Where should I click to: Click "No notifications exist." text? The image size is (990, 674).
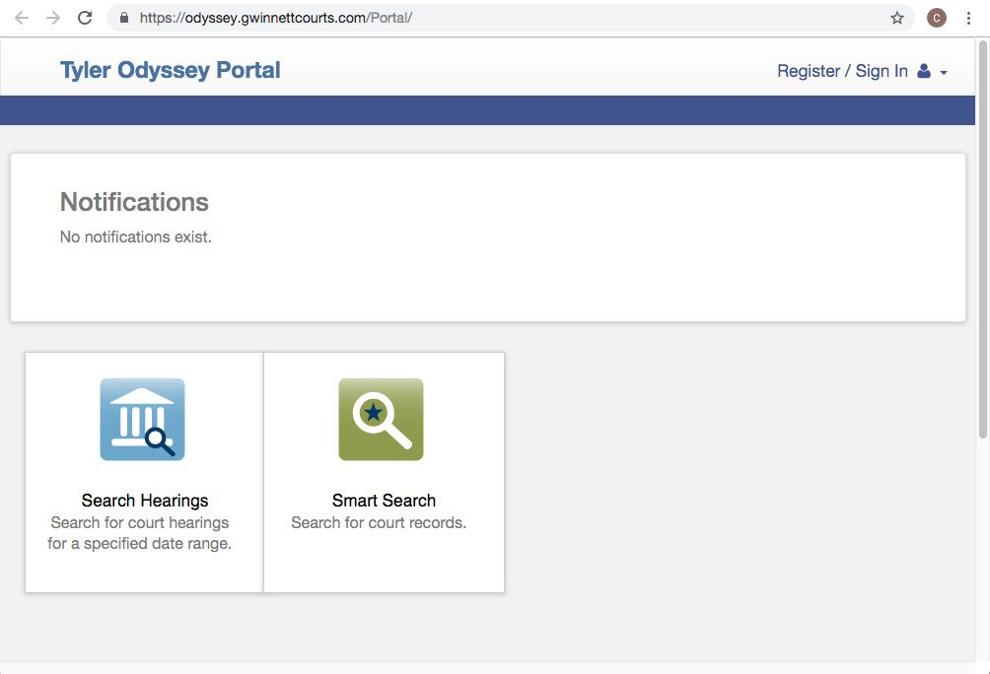pos(136,237)
